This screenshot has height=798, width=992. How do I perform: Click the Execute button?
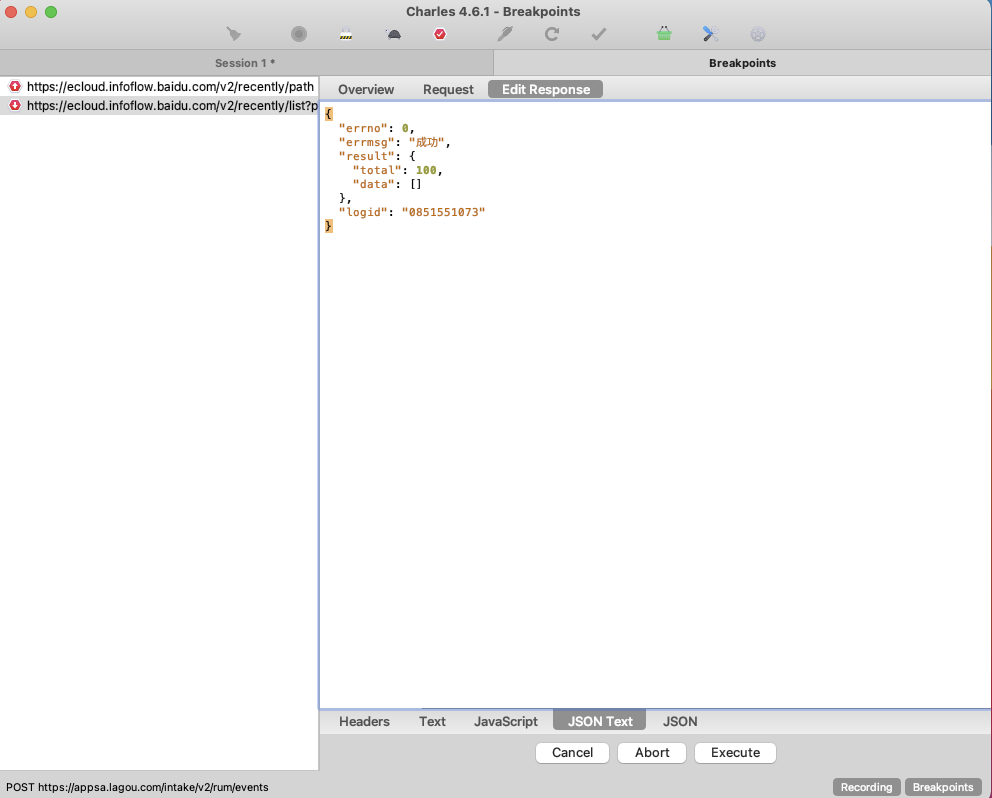tap(735, 752)
